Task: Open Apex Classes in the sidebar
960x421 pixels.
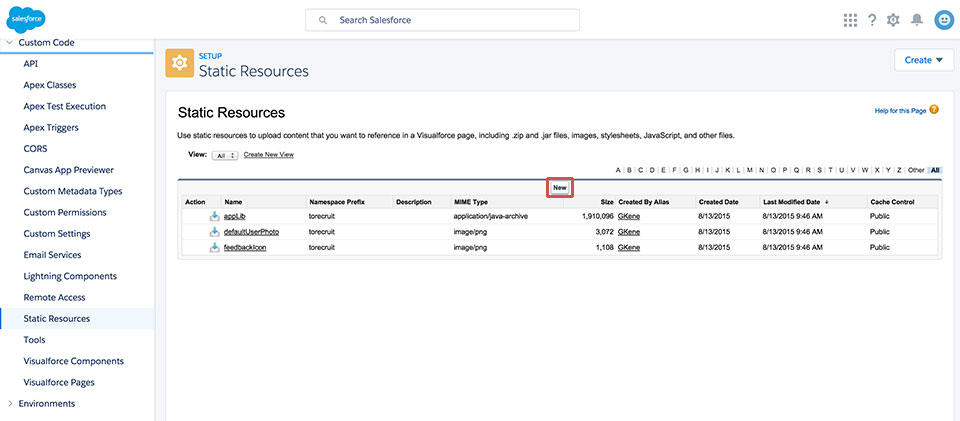Action: (49, 85)
